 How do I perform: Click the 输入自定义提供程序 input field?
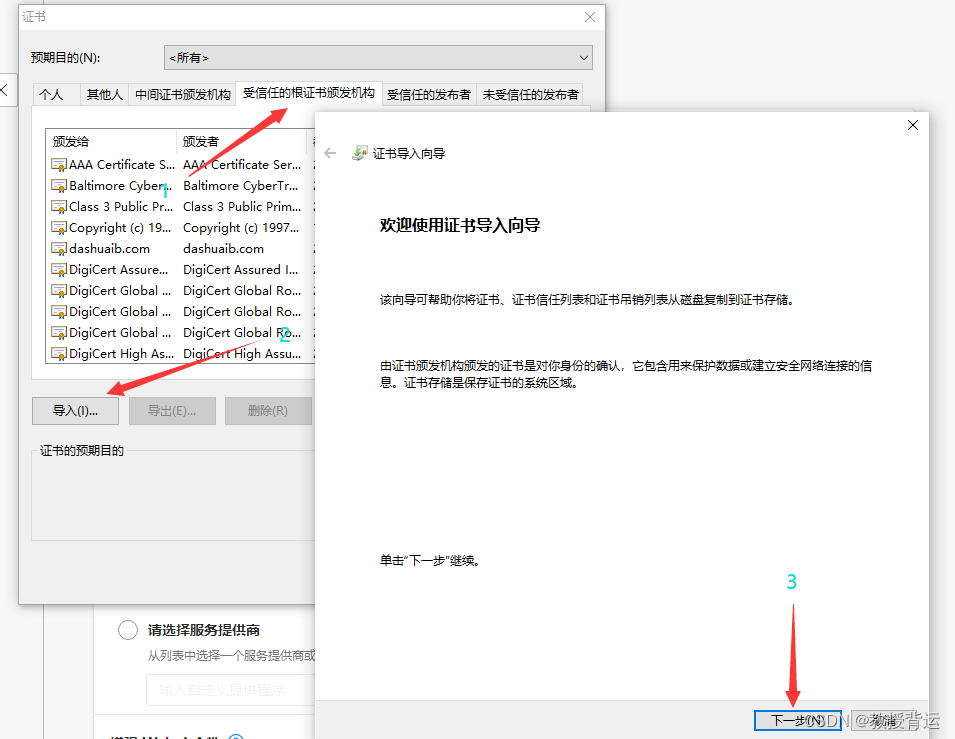[x=231, y=690]
